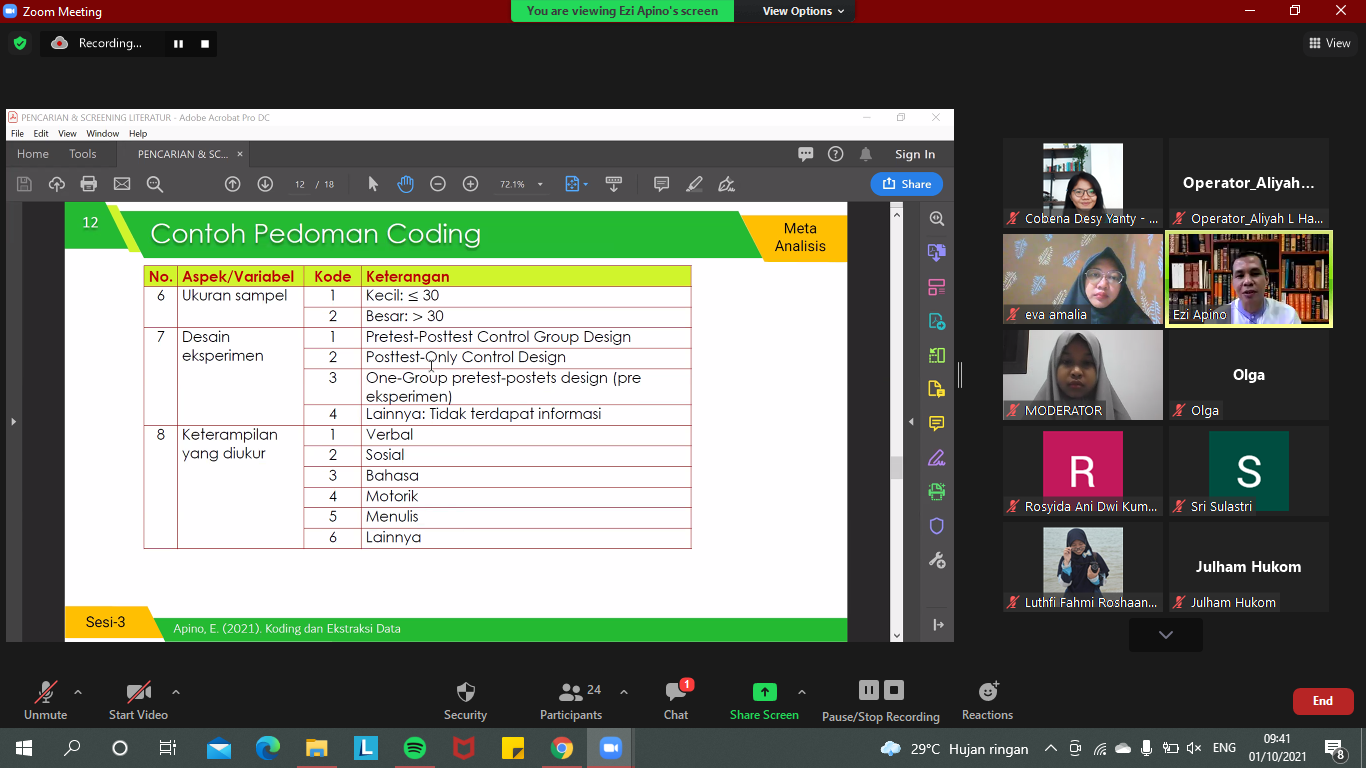
Task: Open the zoom percentage dropdown
Action: click(540, 184)
